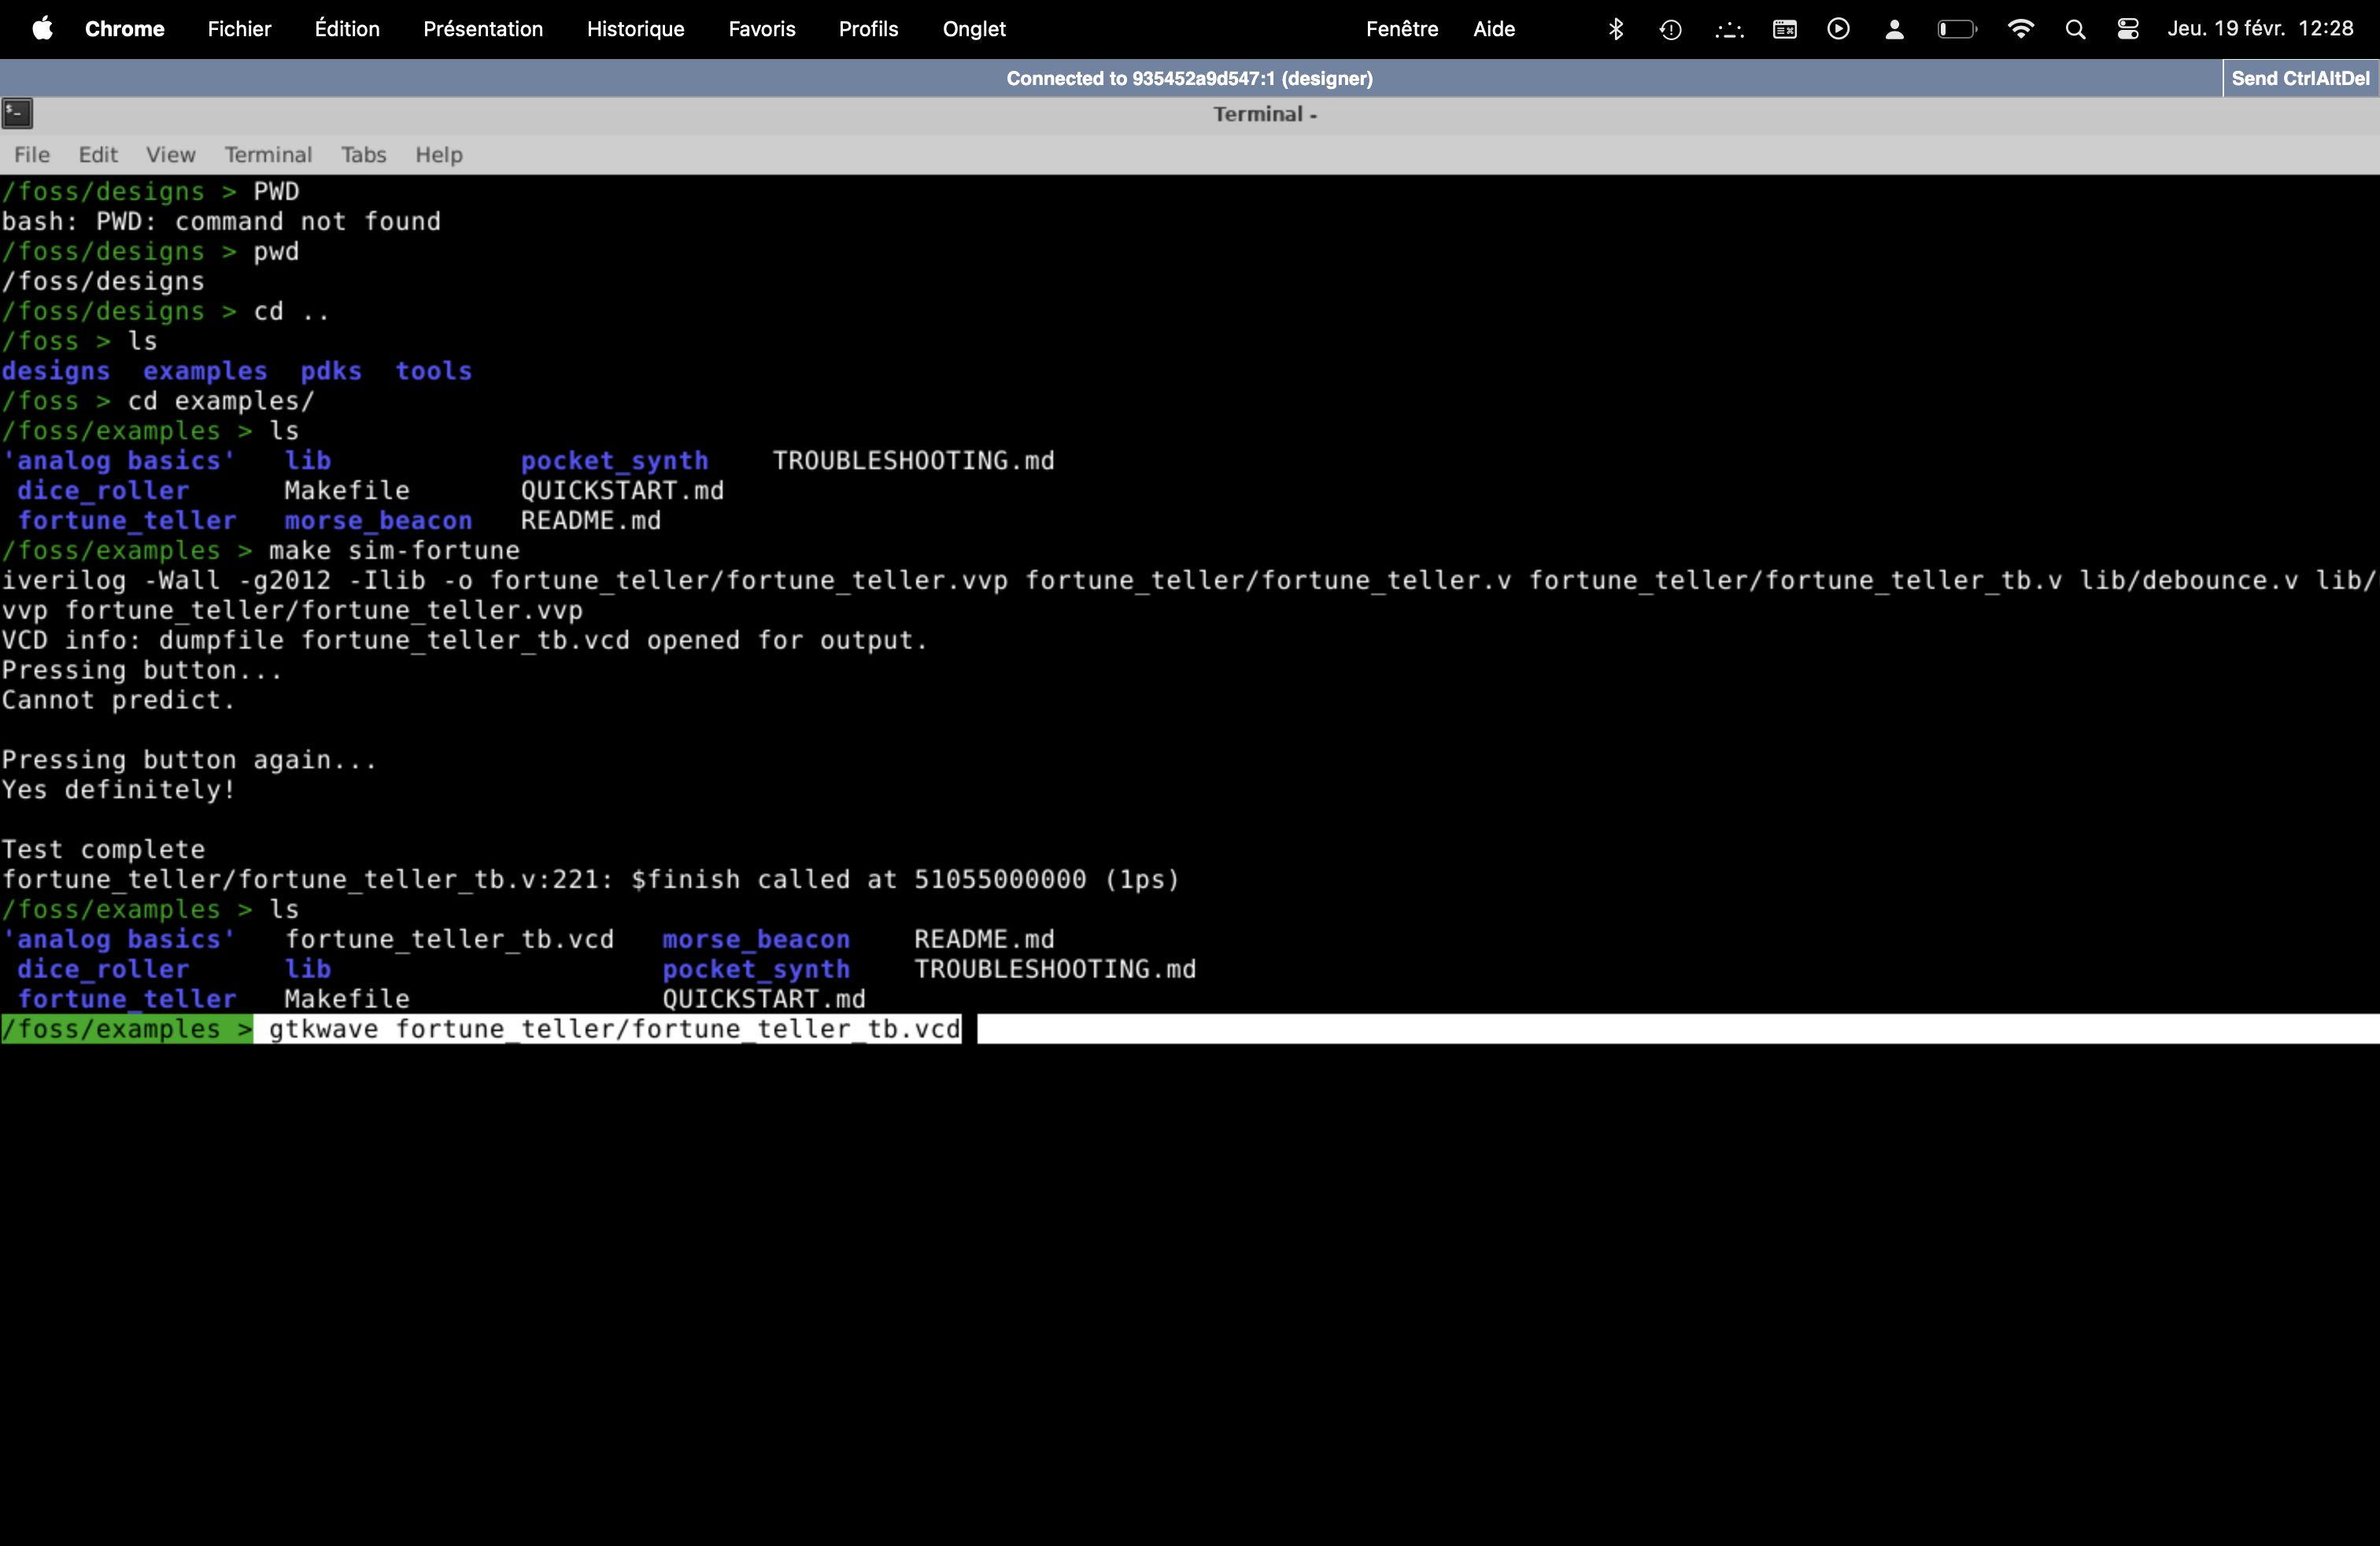Click the battery status icon
This screenshot has height=1546, width=2380.
coord(1956,29)
